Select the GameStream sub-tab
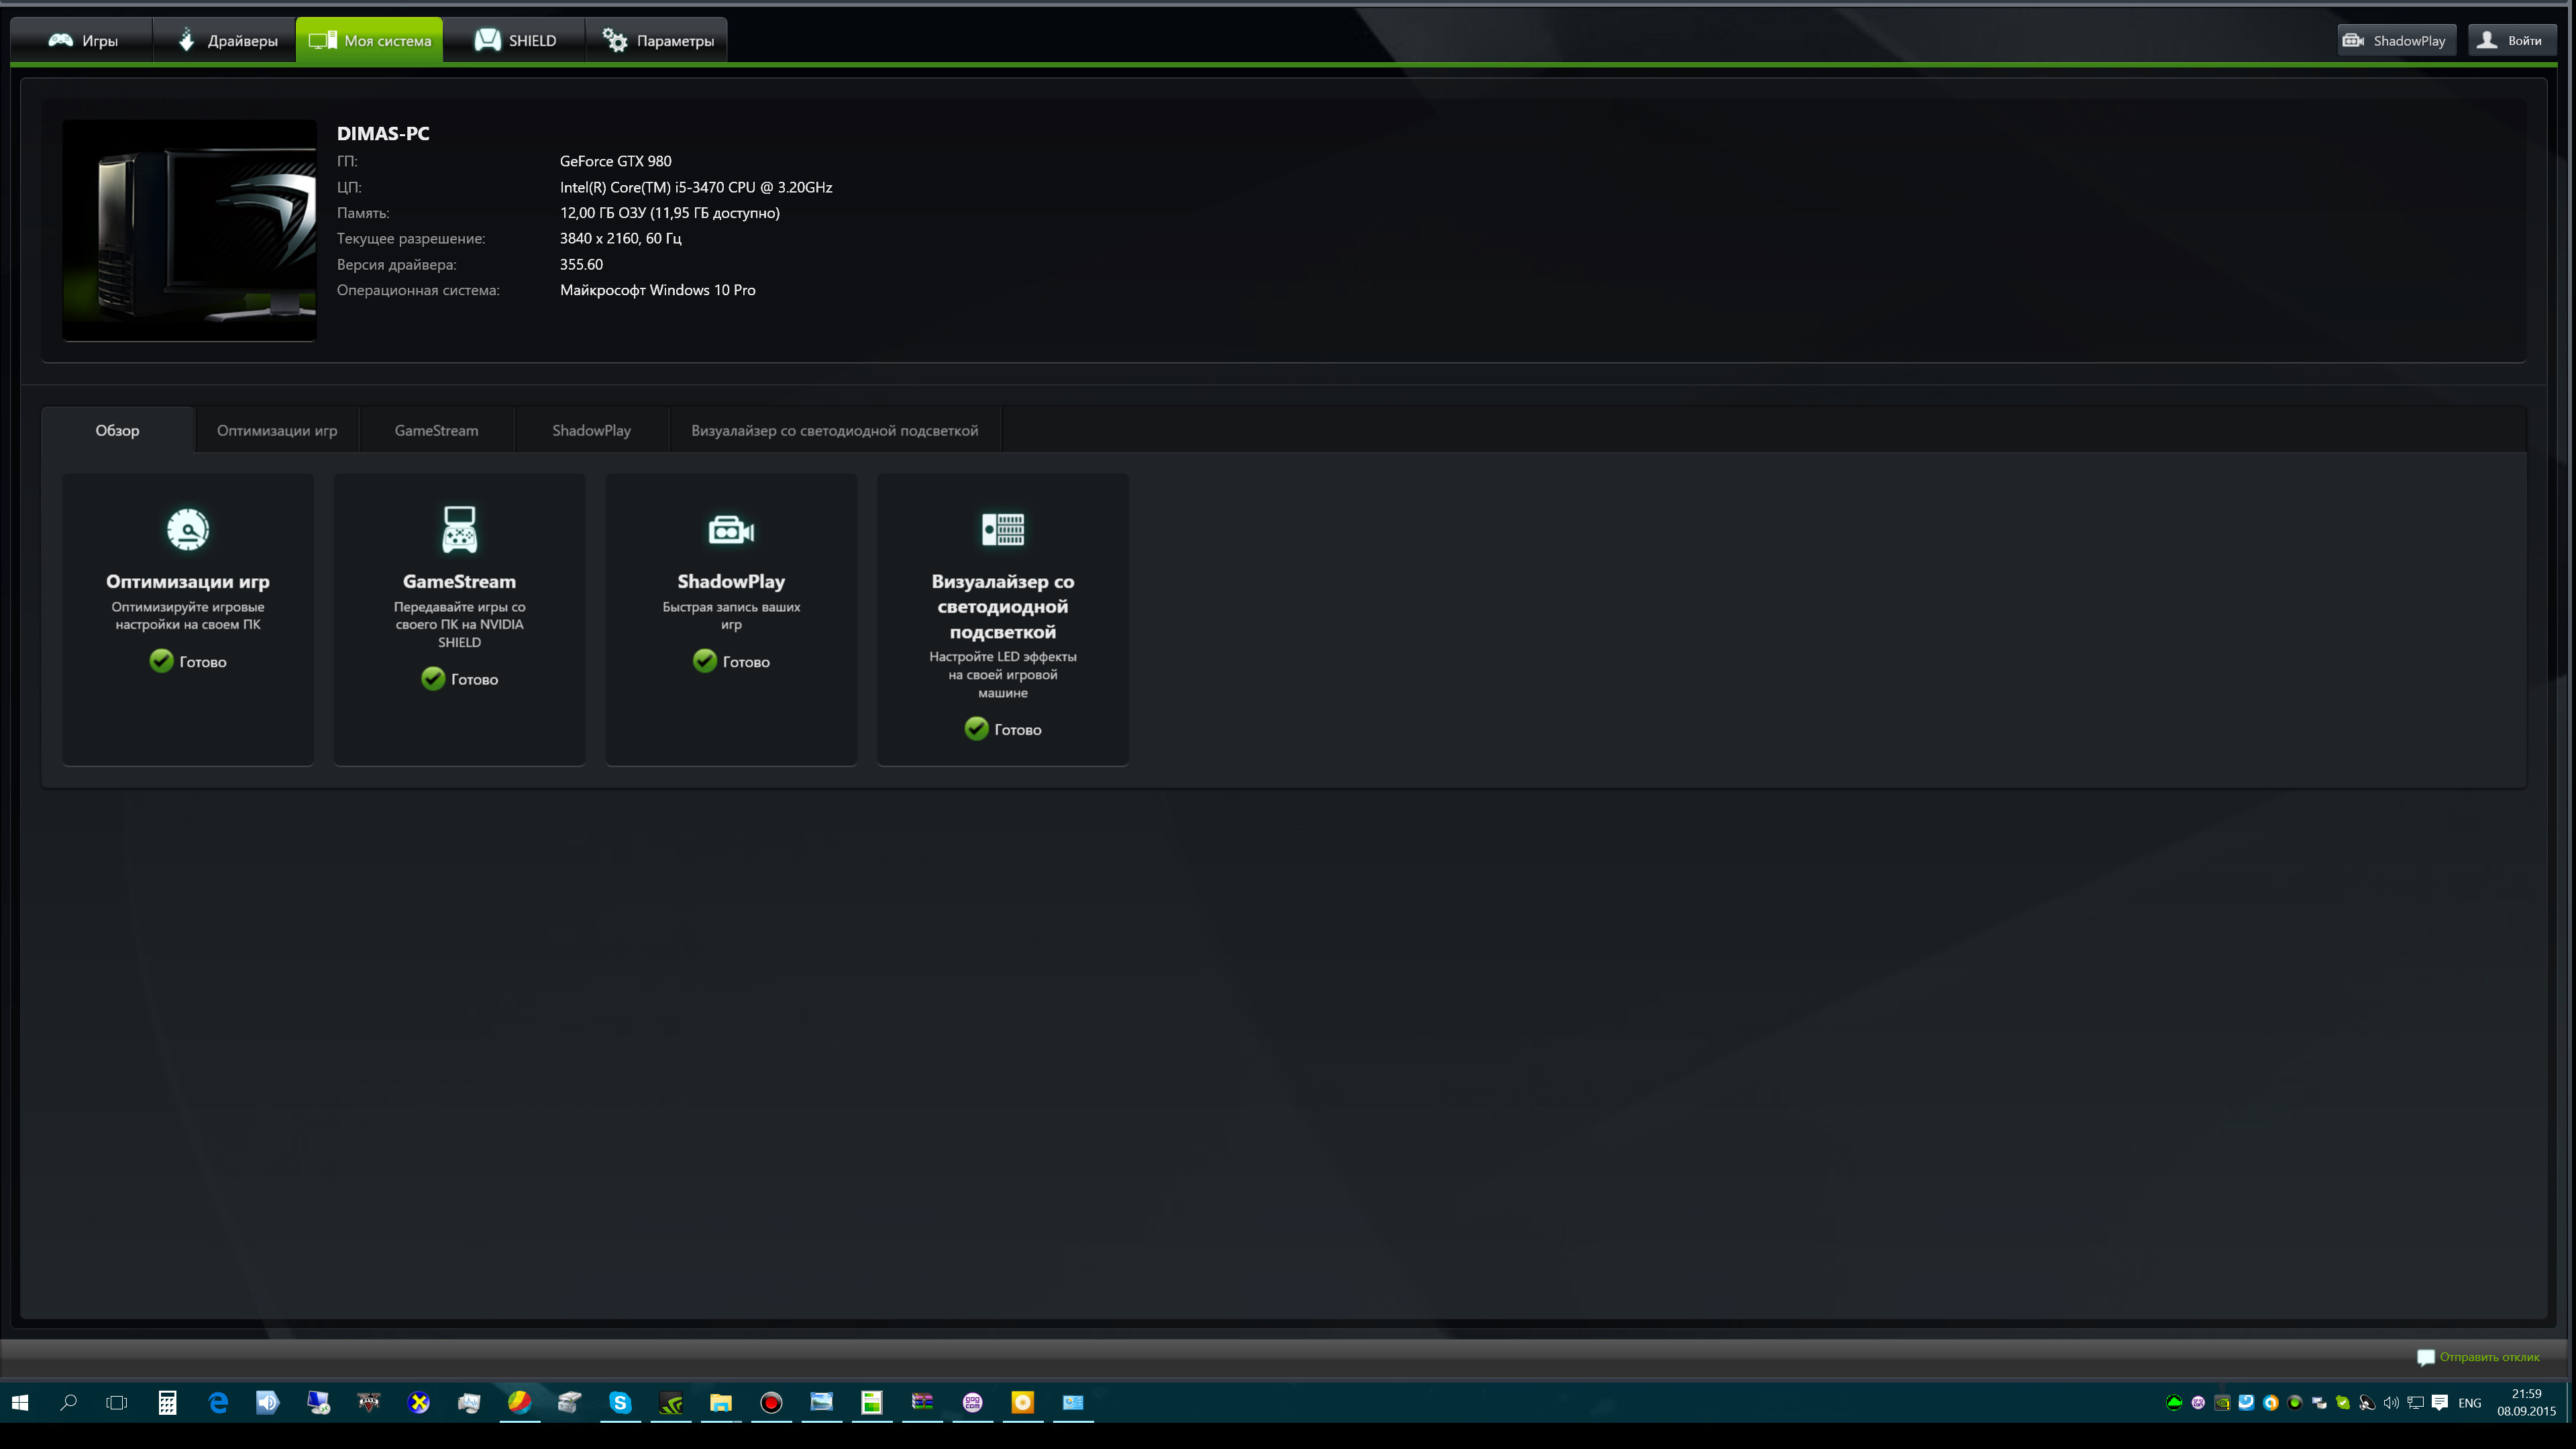Image resolution: width=2576 pixels, height=1449 pixels. [436, 430]
